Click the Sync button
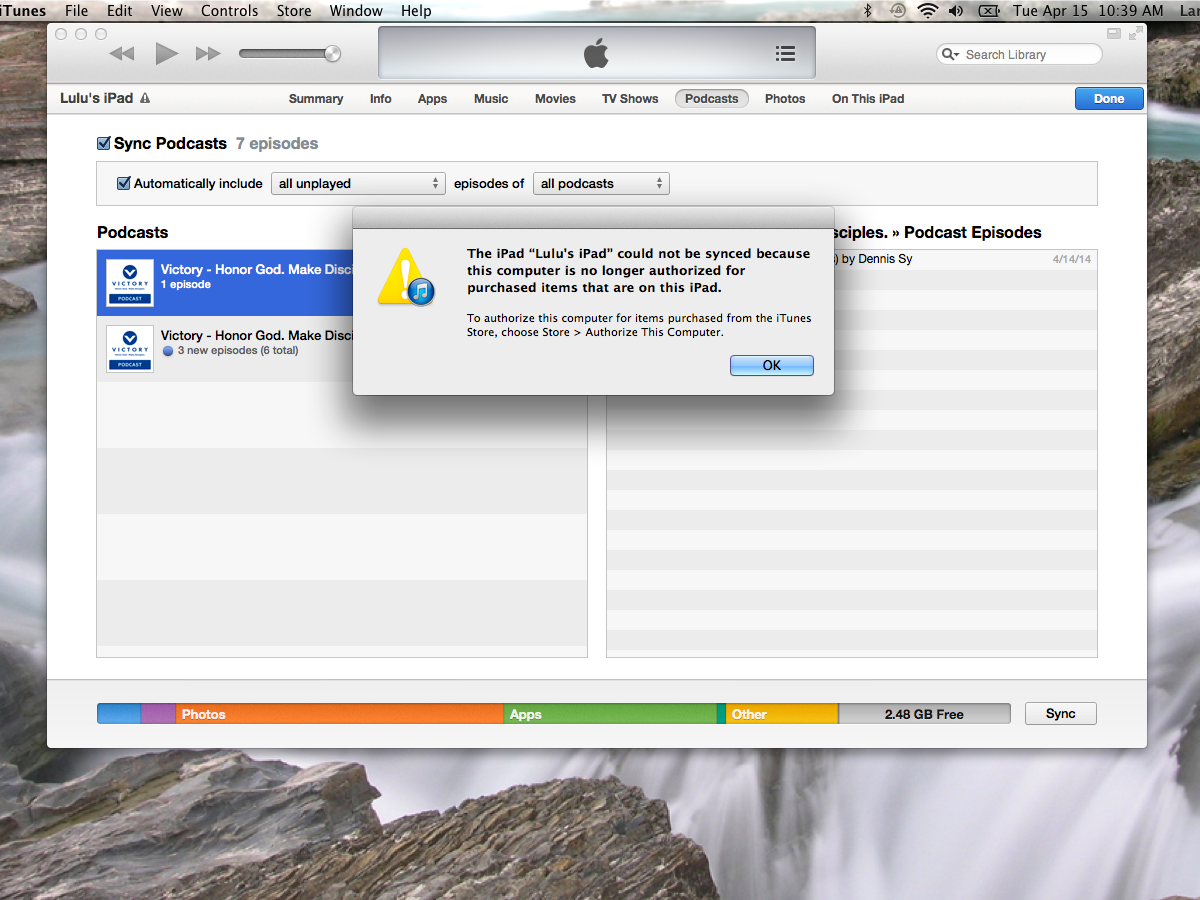1200x900 pixels. [1061, 714]
